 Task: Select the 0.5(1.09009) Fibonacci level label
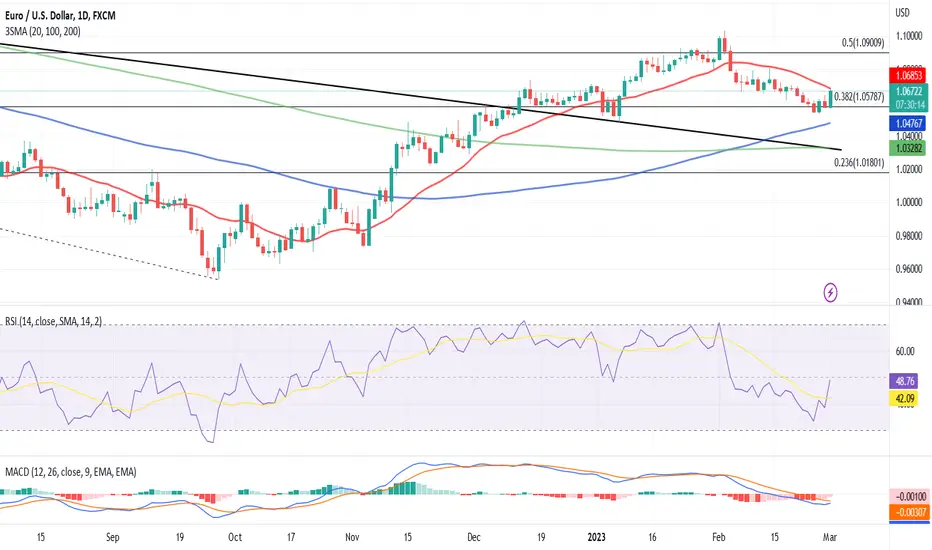coord(862,43)
